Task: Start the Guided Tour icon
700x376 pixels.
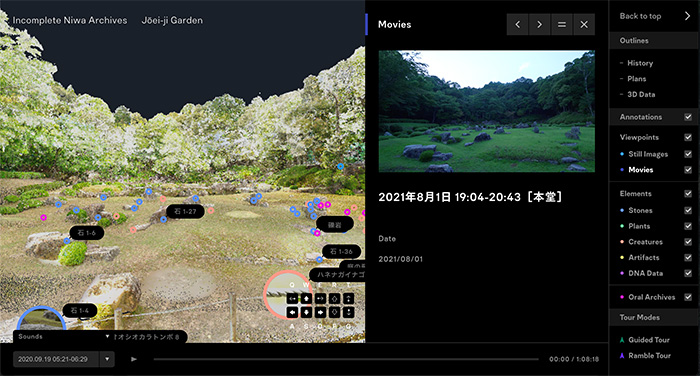Action: (622, 340)
